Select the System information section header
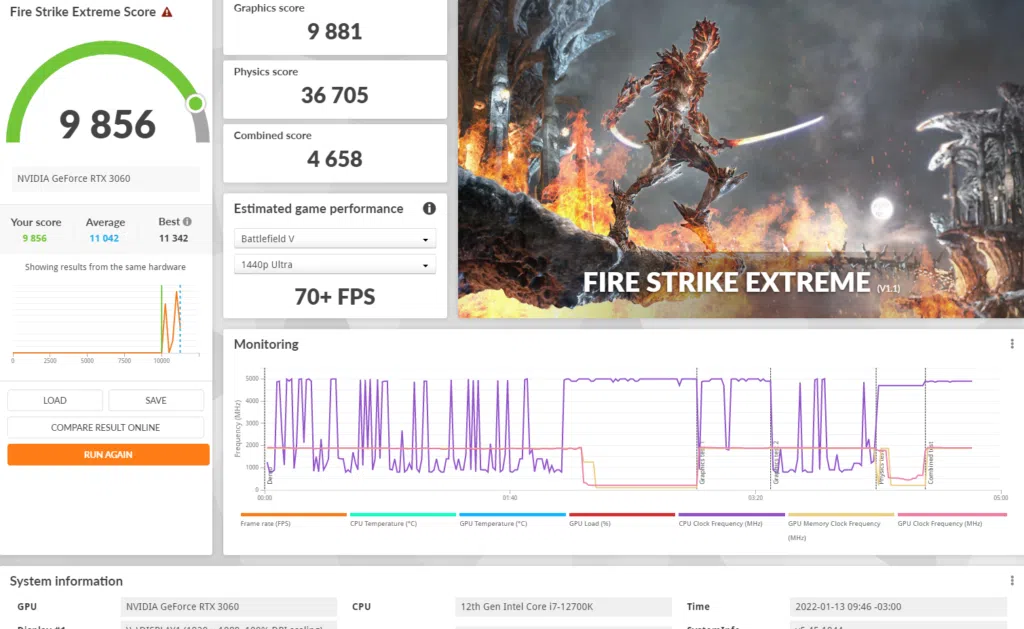 [66, 581]
